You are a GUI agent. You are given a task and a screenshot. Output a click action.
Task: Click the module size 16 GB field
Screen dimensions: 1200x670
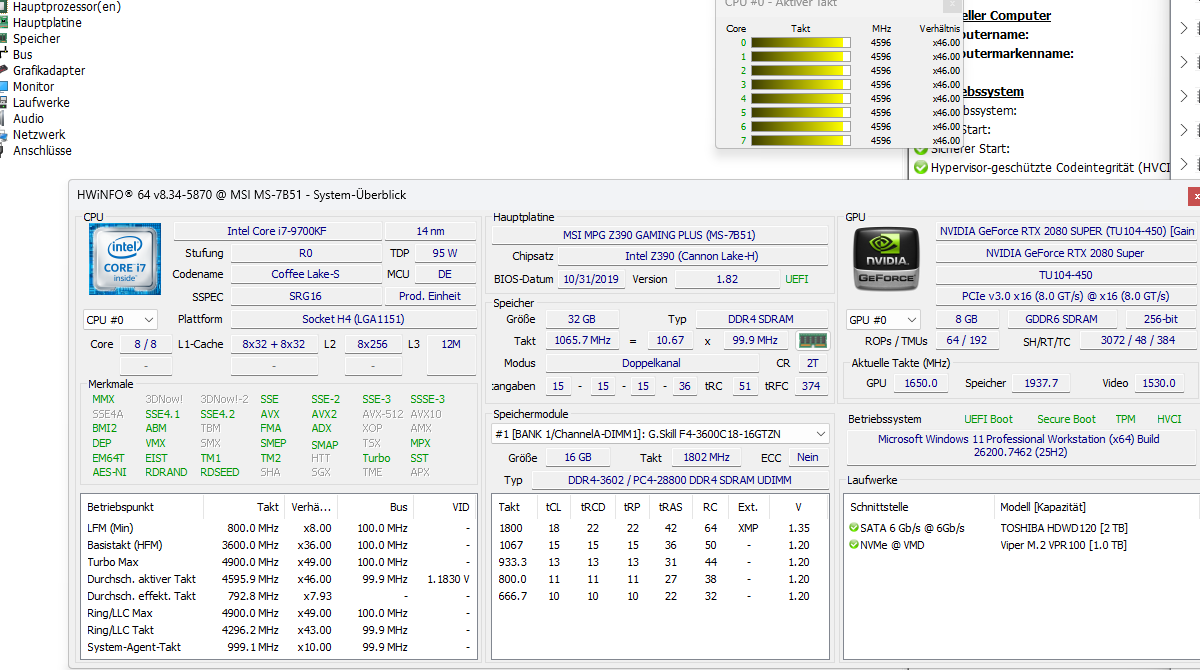pos(578,457)
